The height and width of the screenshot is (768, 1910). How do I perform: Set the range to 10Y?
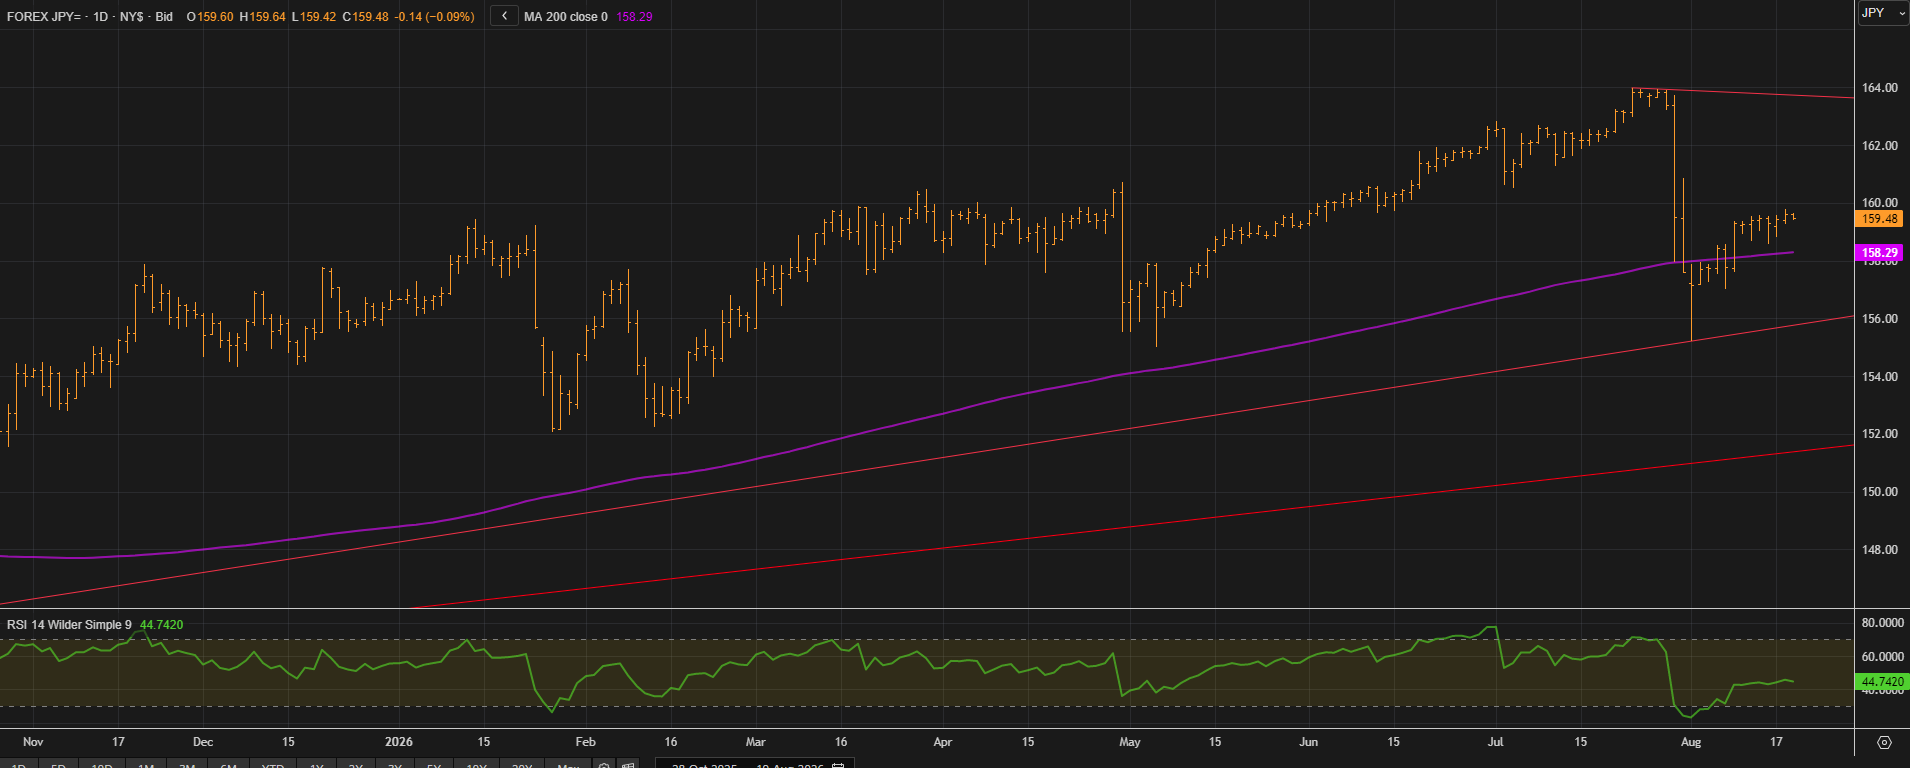(476, 764)
